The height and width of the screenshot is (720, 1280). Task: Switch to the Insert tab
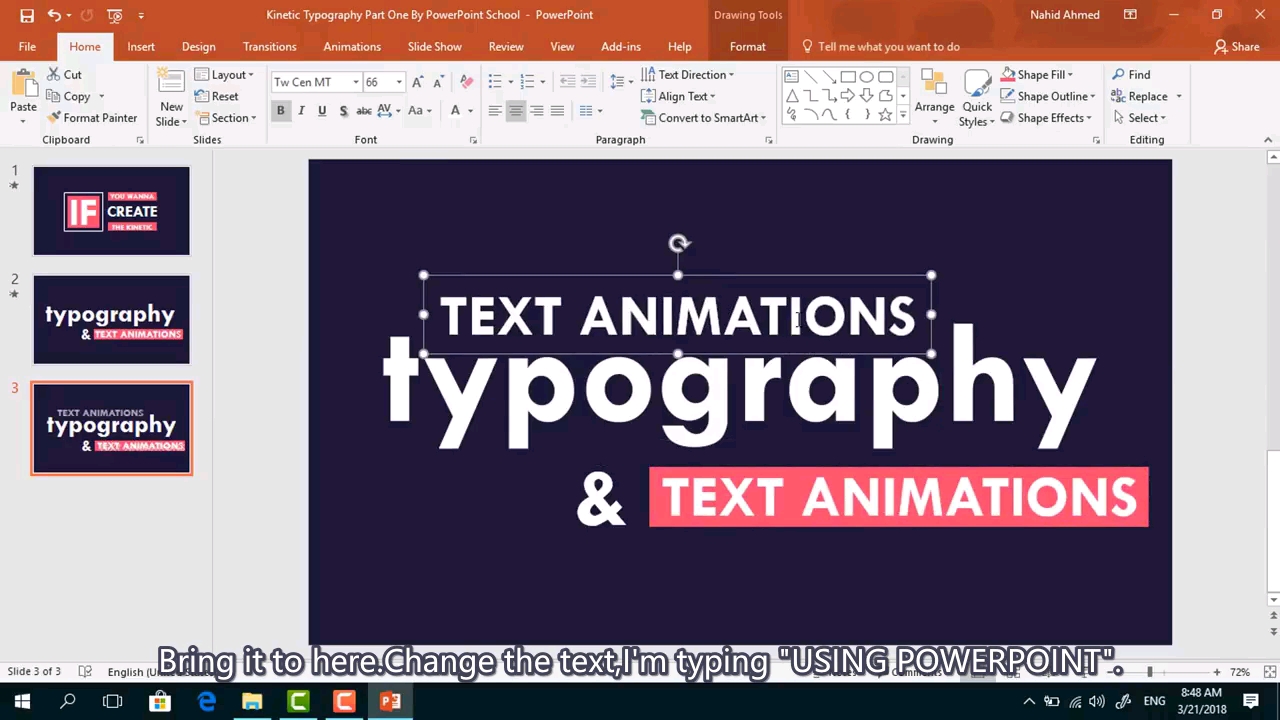141,47
